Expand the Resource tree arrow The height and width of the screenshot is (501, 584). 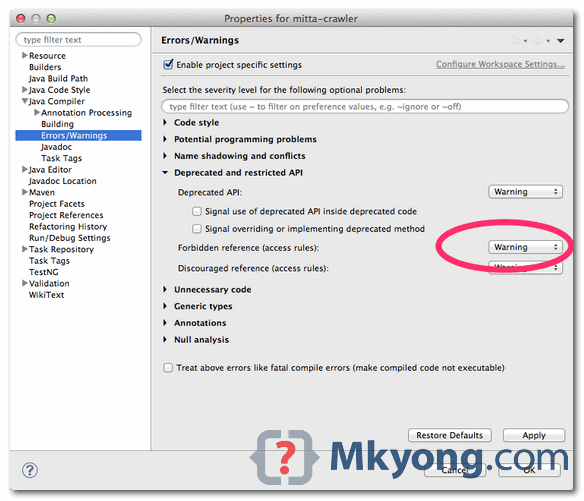coord(25,56)
